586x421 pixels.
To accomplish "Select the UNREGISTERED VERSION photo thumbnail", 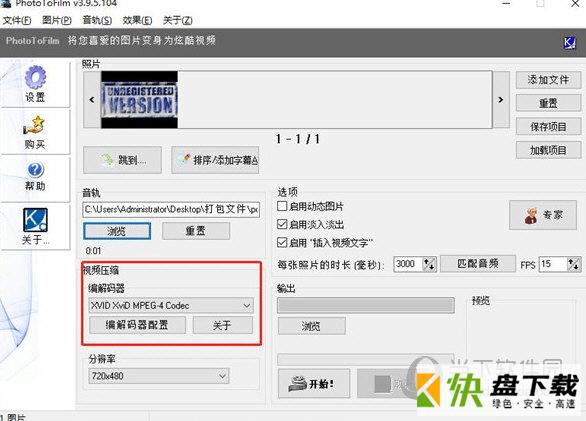I will pos(139,100).
